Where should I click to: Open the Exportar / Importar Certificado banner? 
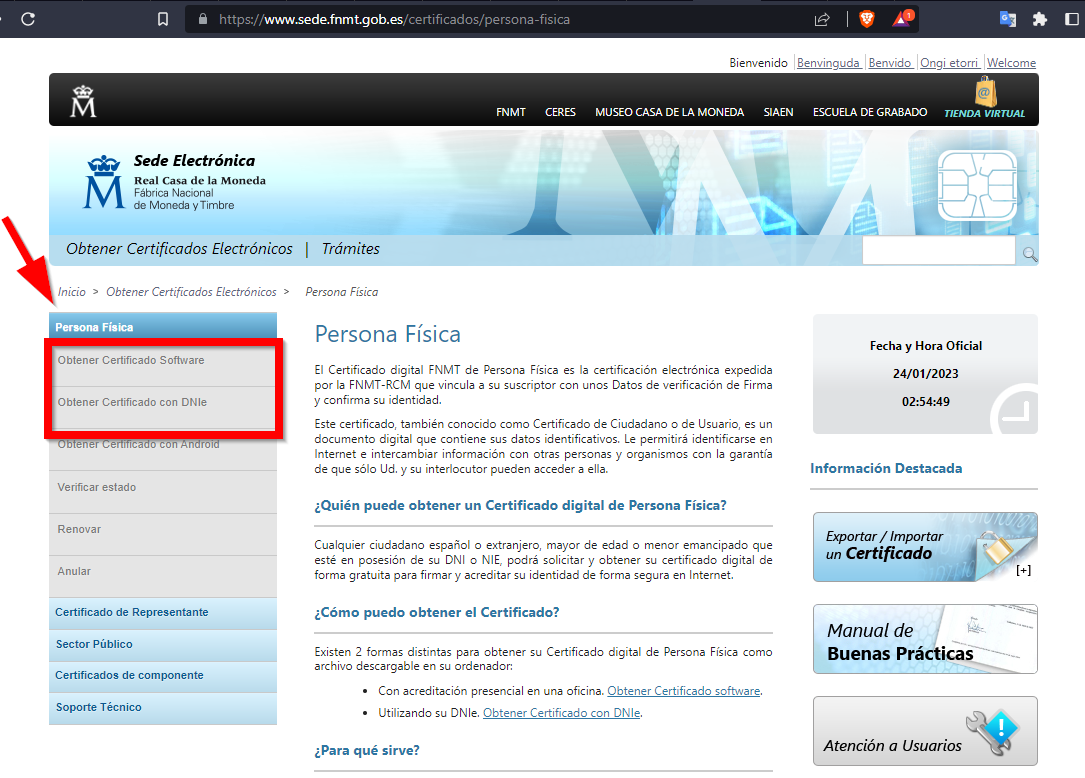[924, 546]
